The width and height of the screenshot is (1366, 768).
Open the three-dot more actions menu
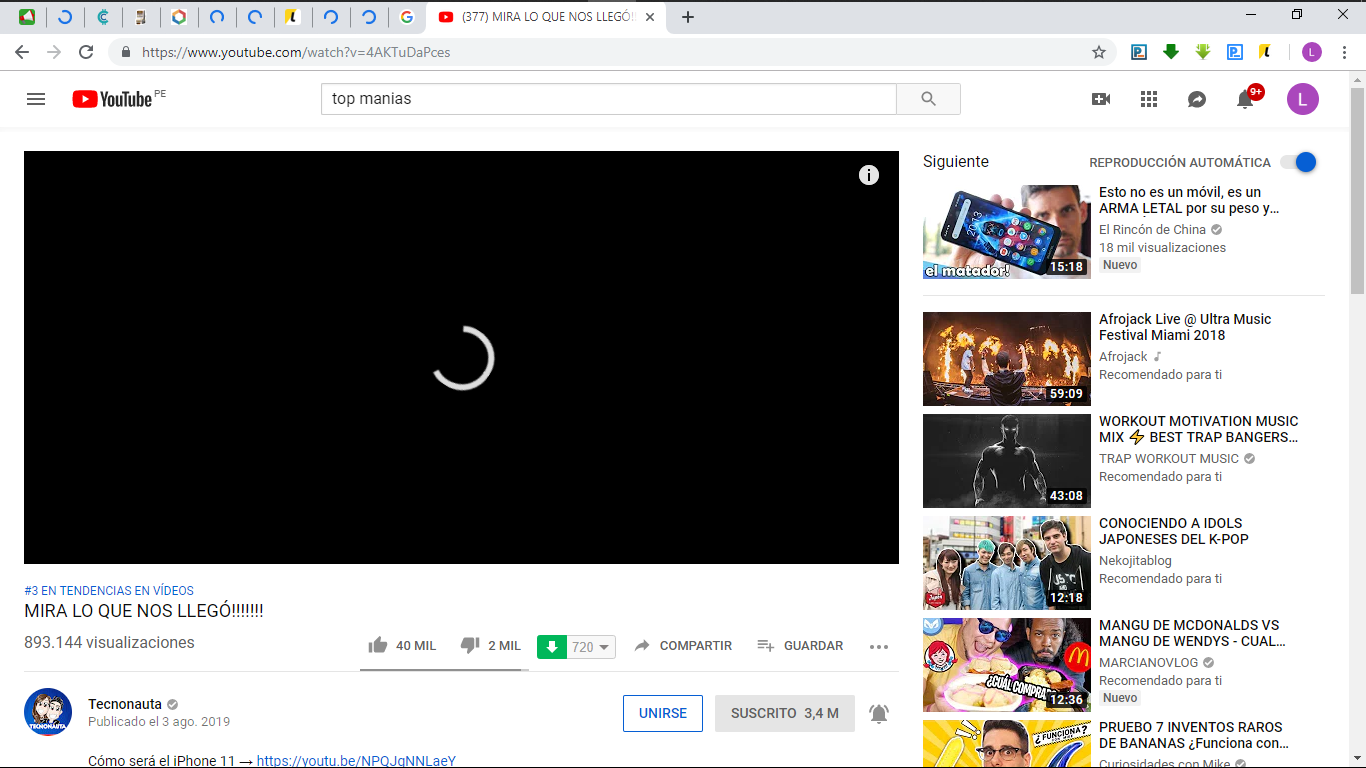click(879, 647)
